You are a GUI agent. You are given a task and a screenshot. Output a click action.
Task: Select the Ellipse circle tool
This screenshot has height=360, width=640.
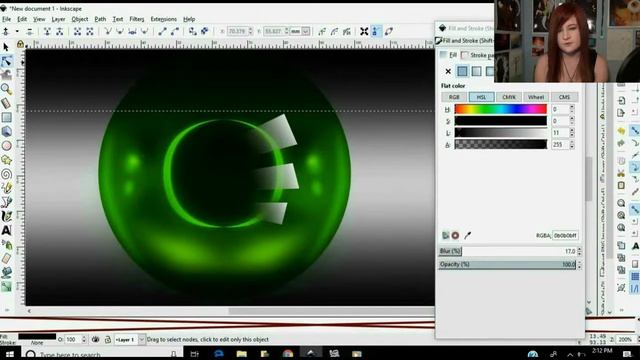pyautogui.click(x=7, y=146)
